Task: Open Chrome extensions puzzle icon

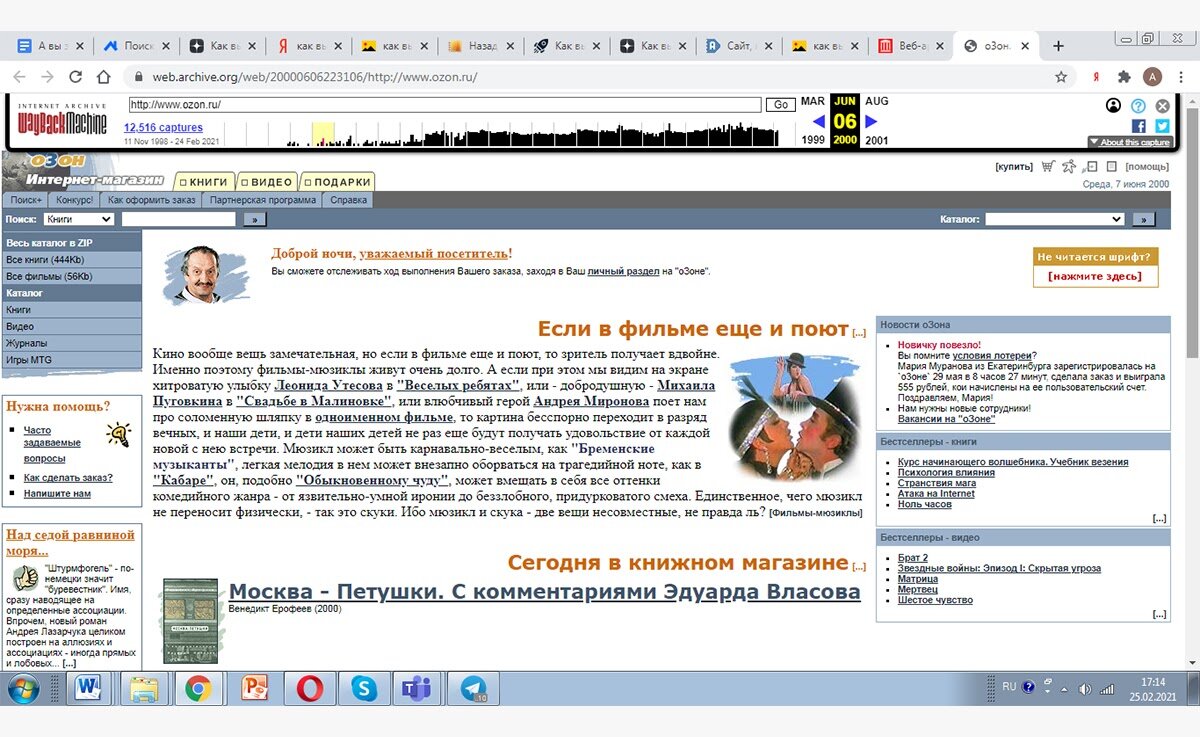Action: click(1124, 77)
